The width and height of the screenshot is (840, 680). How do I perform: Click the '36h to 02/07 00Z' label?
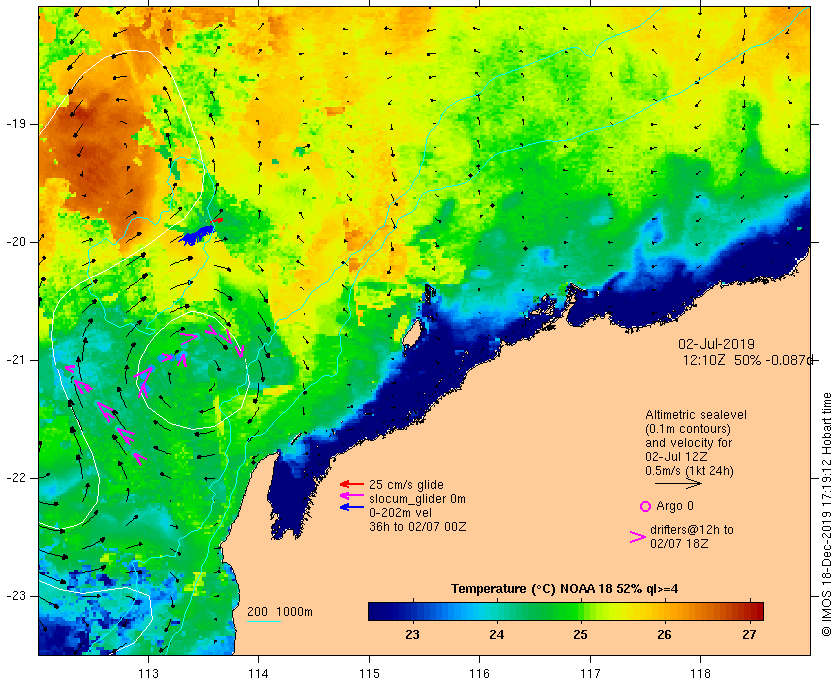(417, 527)
